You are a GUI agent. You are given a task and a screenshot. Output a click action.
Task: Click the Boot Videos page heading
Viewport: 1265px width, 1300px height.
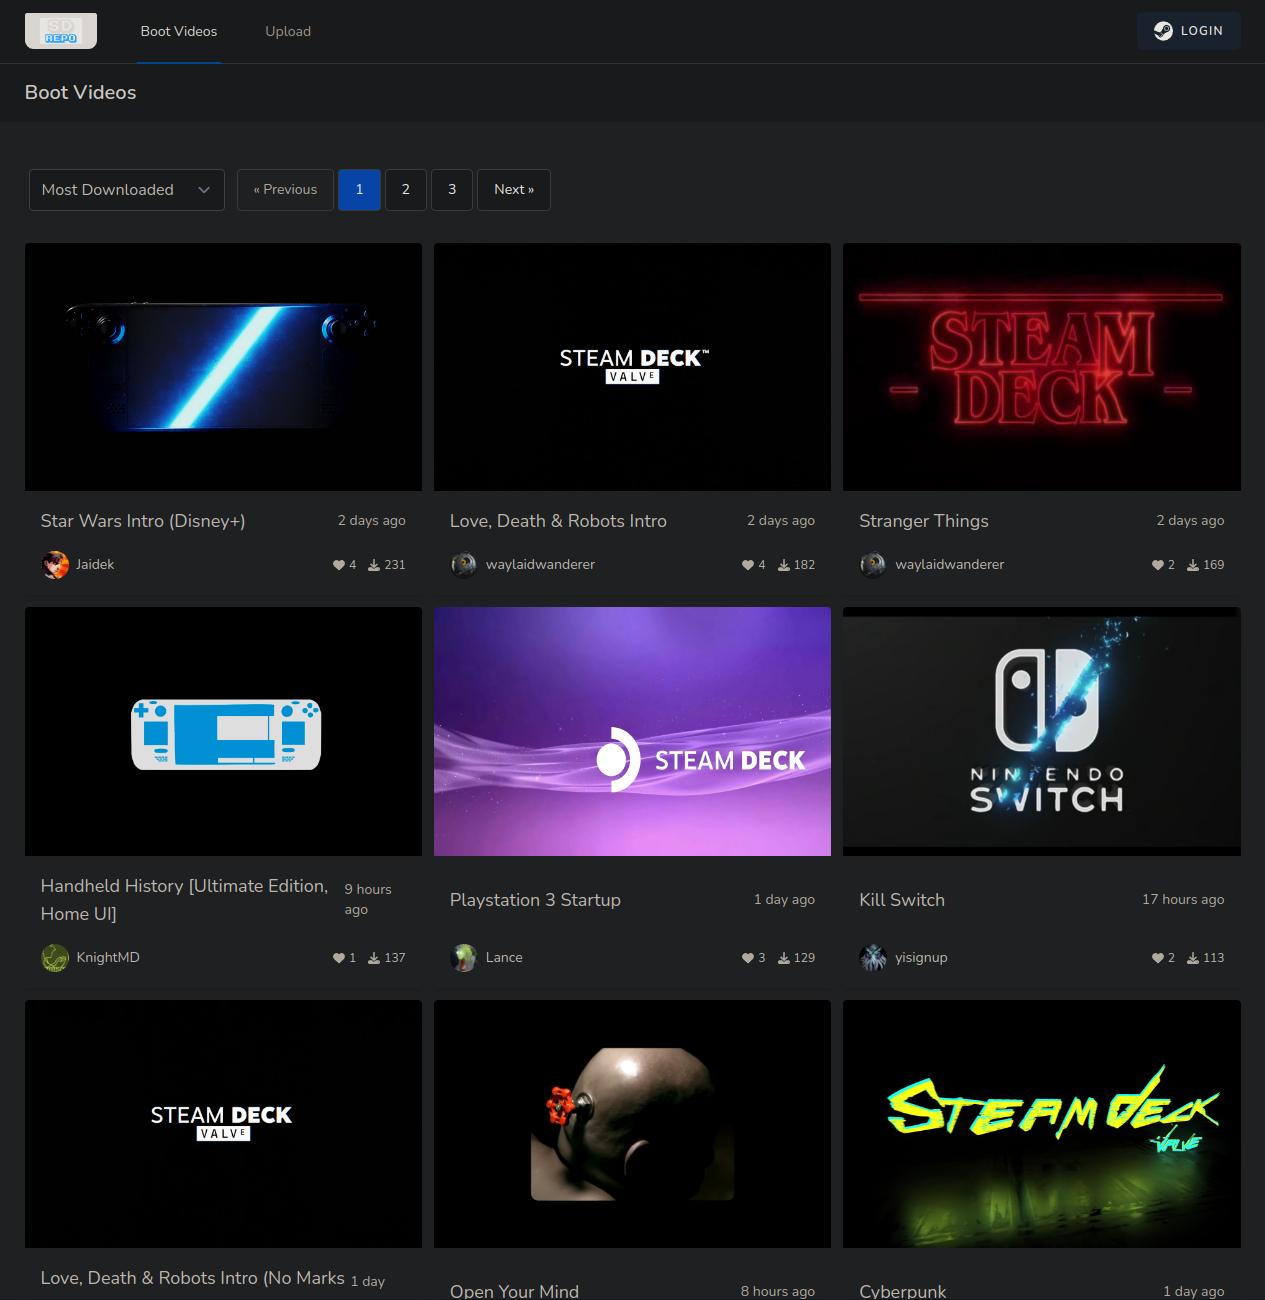pyautogui.click(x=80, y=92)
